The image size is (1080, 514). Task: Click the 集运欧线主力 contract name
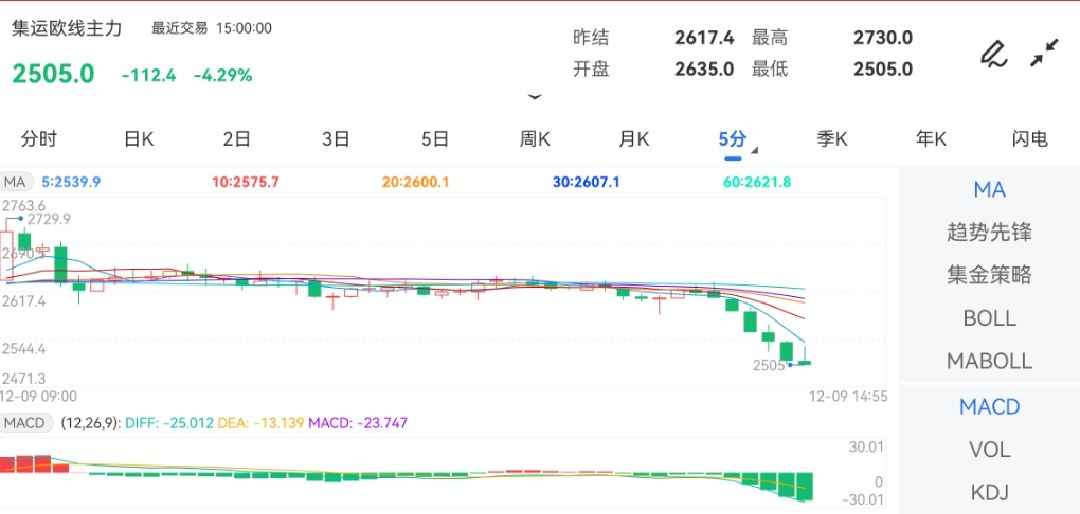pyautogui.click(x=67, y=29)
